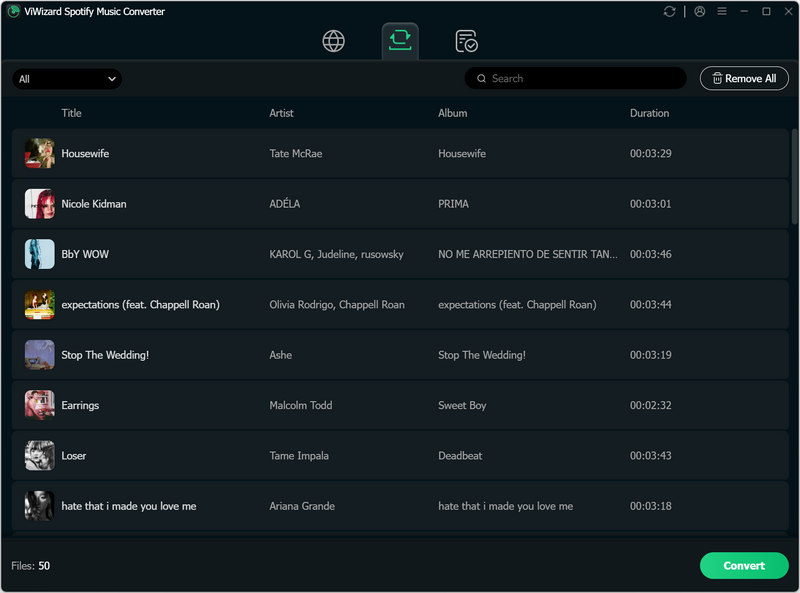
Task: Click the Title column header
Action: point(71,113)
